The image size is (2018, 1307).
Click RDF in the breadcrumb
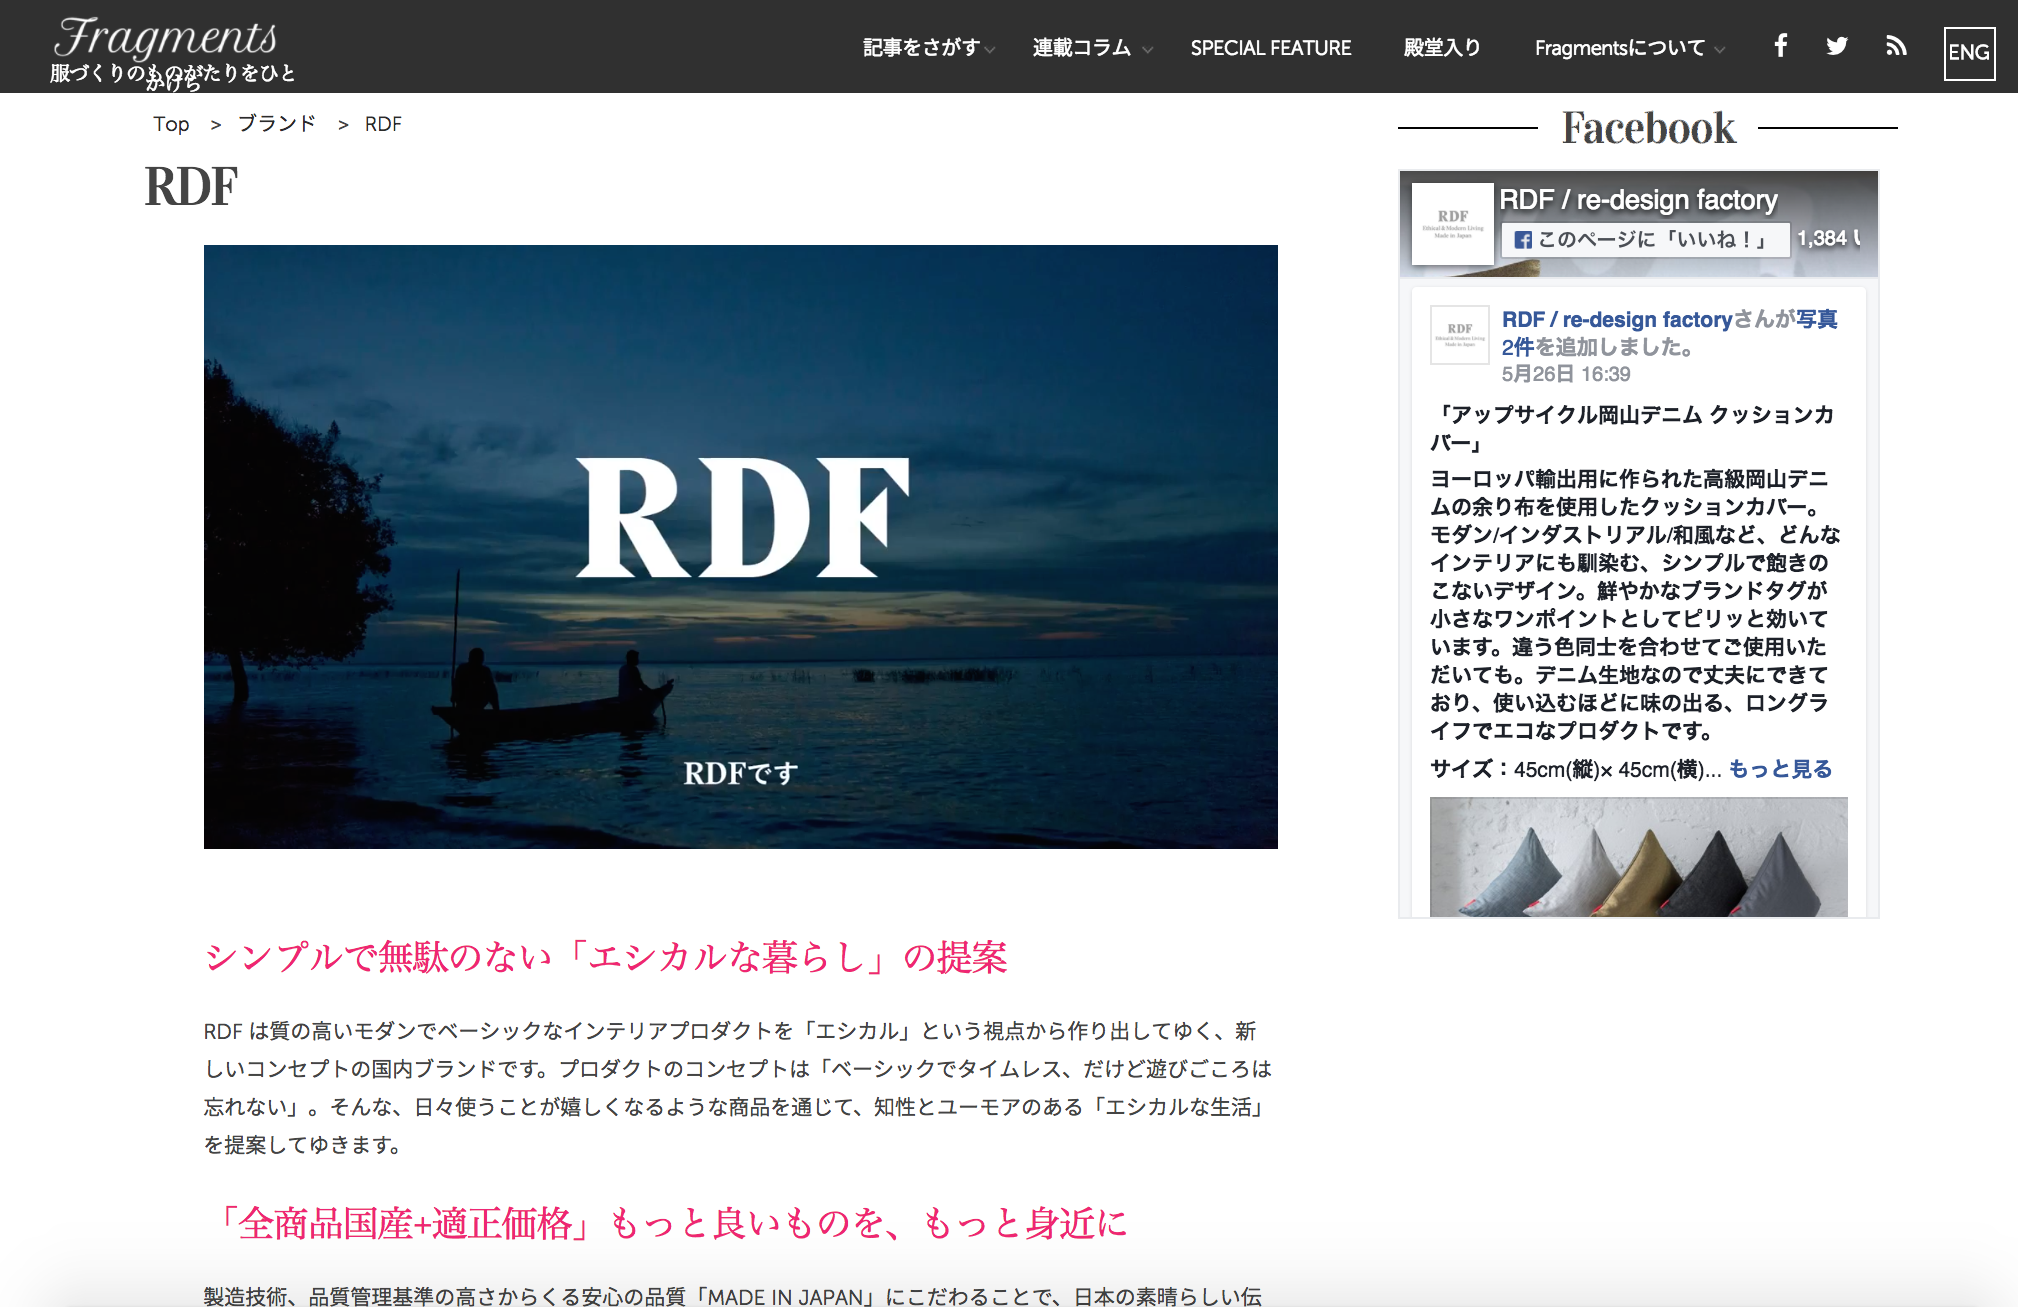[x=383, y=124]
